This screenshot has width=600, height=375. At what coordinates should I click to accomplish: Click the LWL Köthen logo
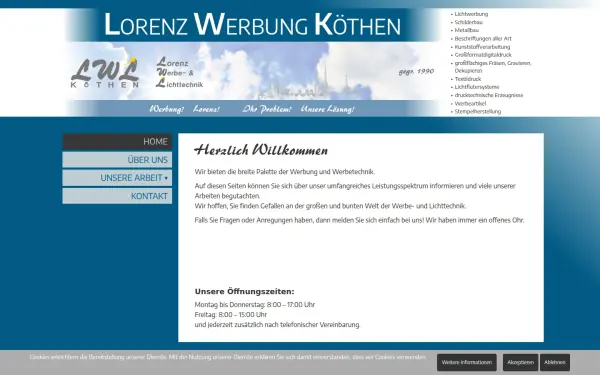(x=105, y=73)
